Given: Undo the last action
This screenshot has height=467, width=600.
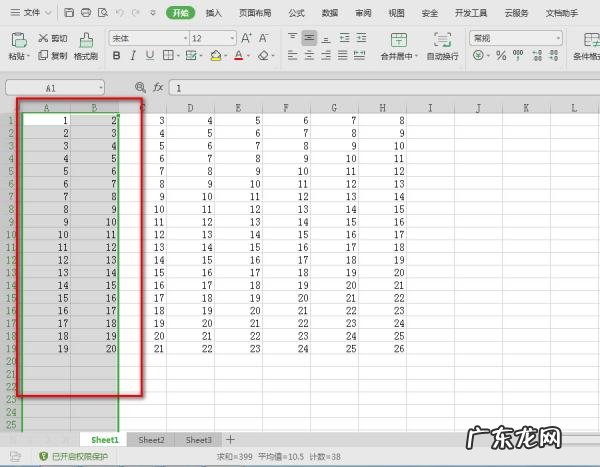Looking at the screenshot, I should tap(120, 13).
